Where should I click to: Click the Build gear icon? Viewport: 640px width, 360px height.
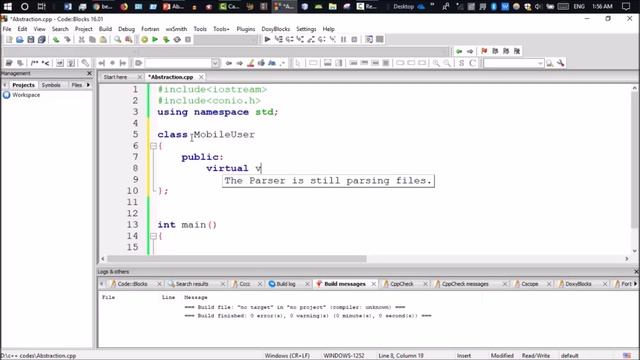pyautogui.click(x=144, y=40)
